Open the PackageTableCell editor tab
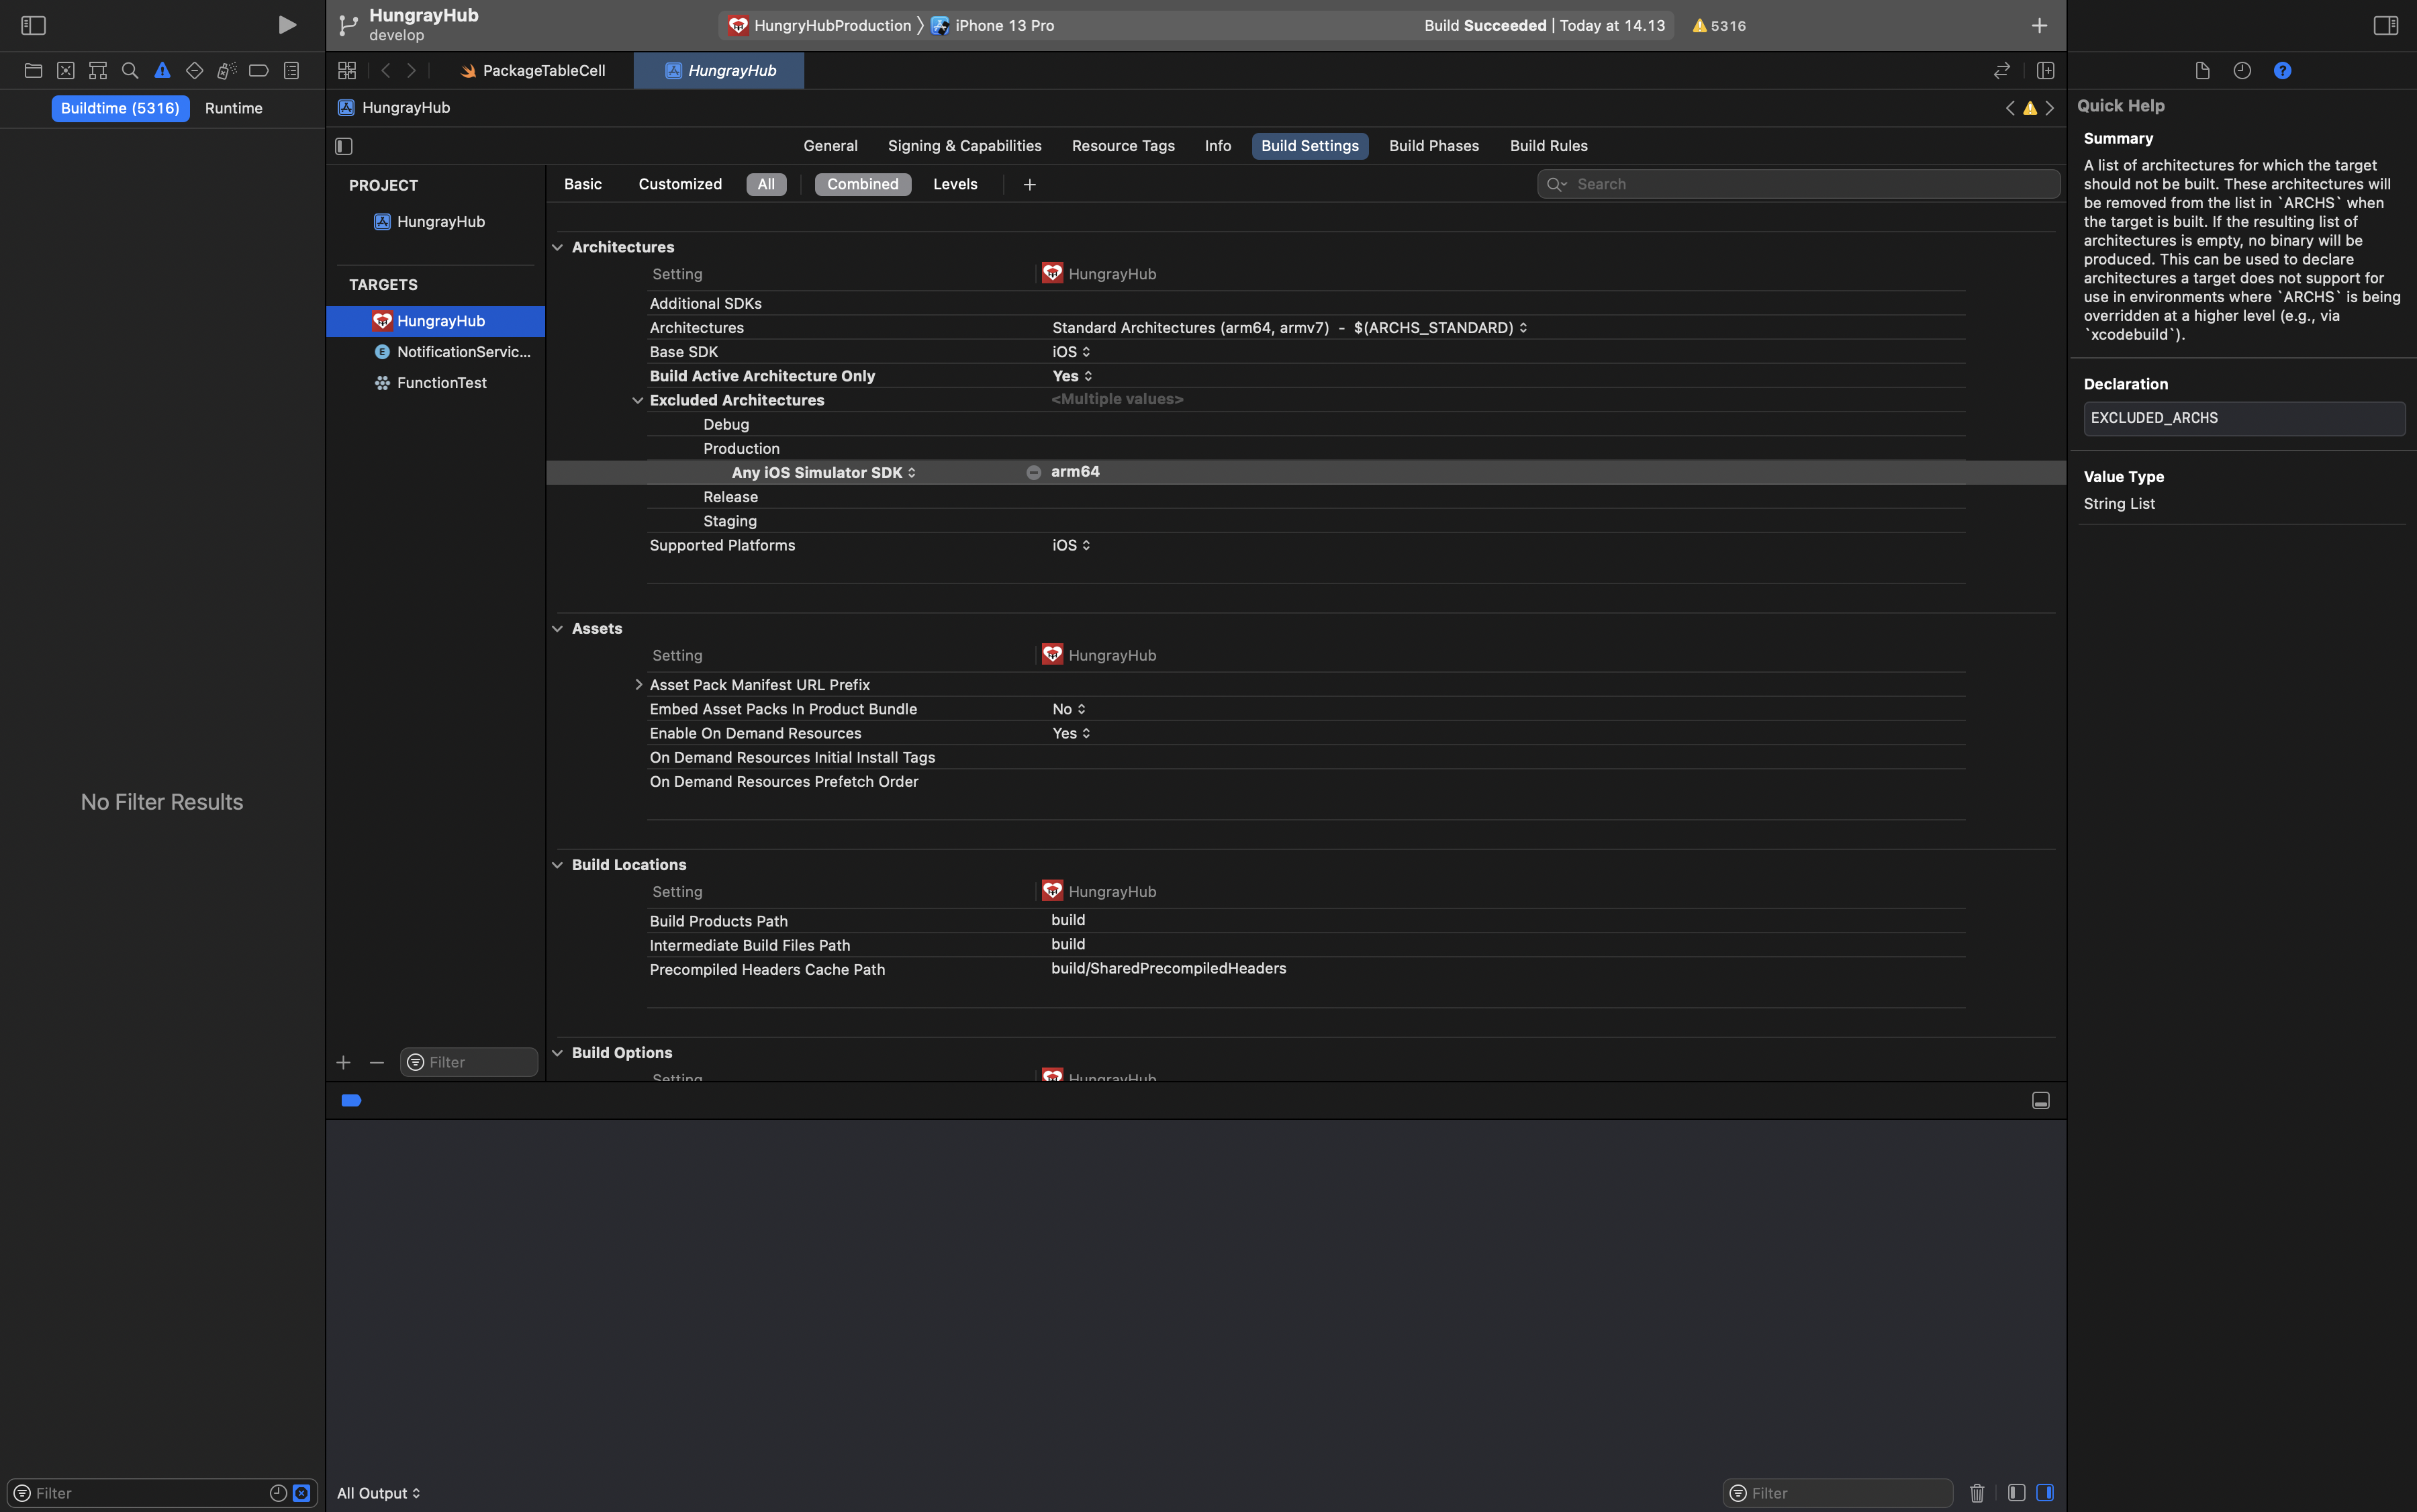The image size is (2417, 1512). point(542,71)
